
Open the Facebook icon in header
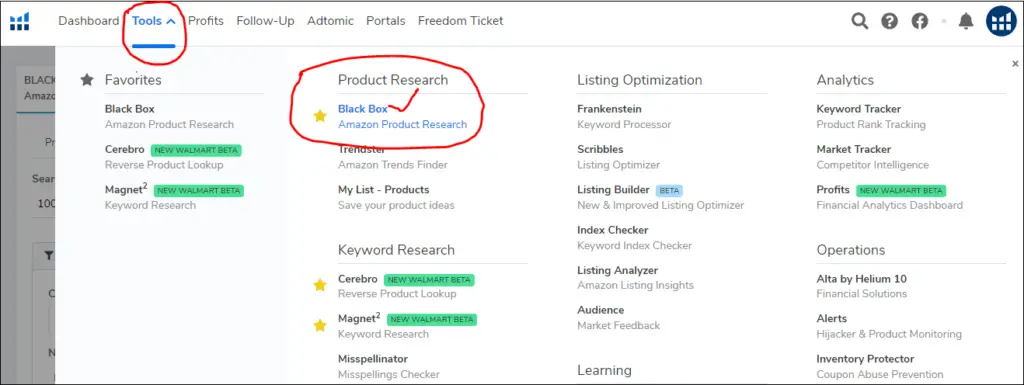[x=920, y=22]
